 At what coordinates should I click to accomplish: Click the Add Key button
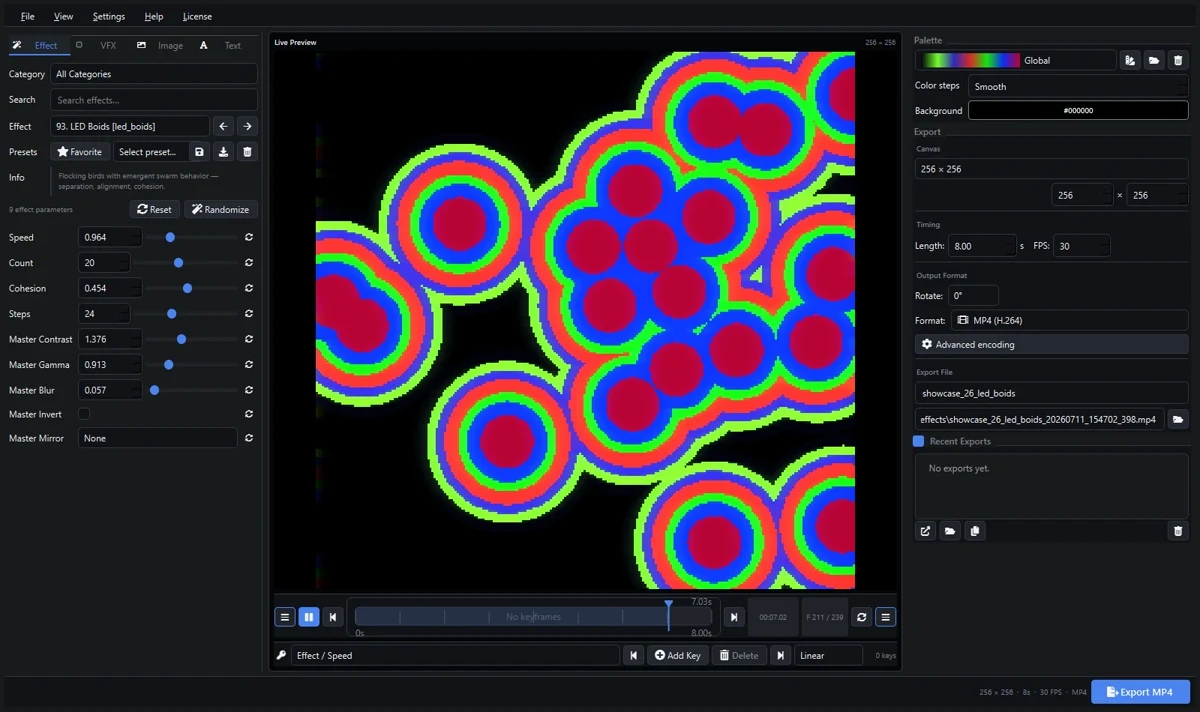tap(678, 655)
